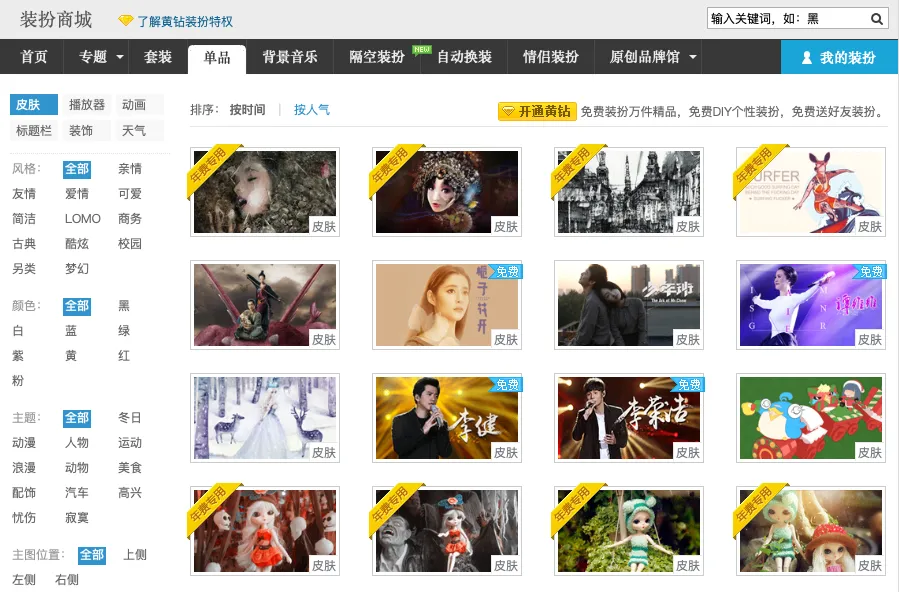Filter color by 红
The height and width of the screenshot is (592, 899).
pos(124,356)
